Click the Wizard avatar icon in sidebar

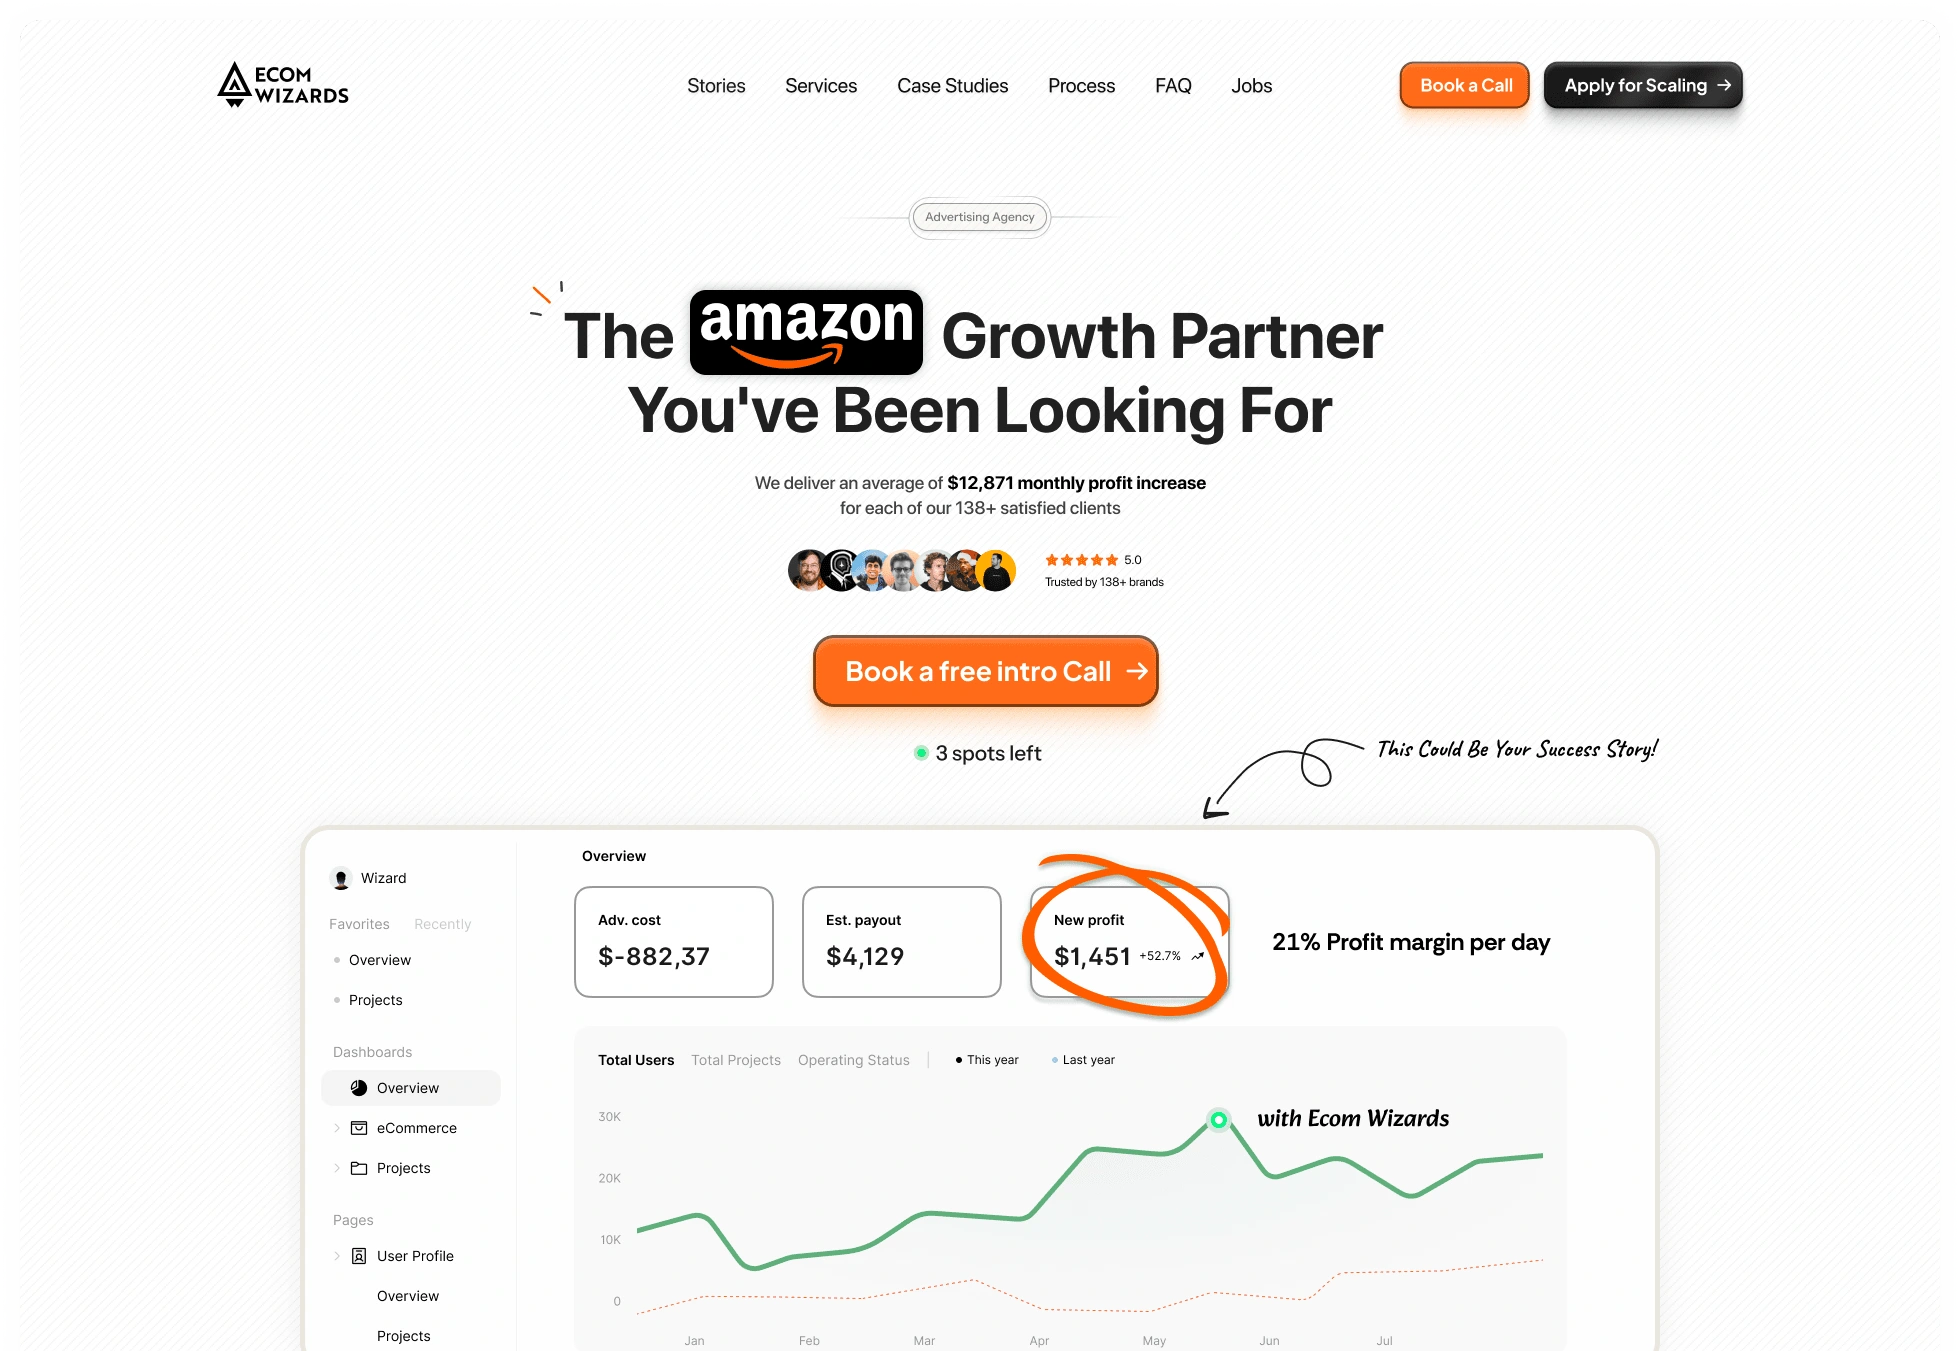click(x=341, y=878)
